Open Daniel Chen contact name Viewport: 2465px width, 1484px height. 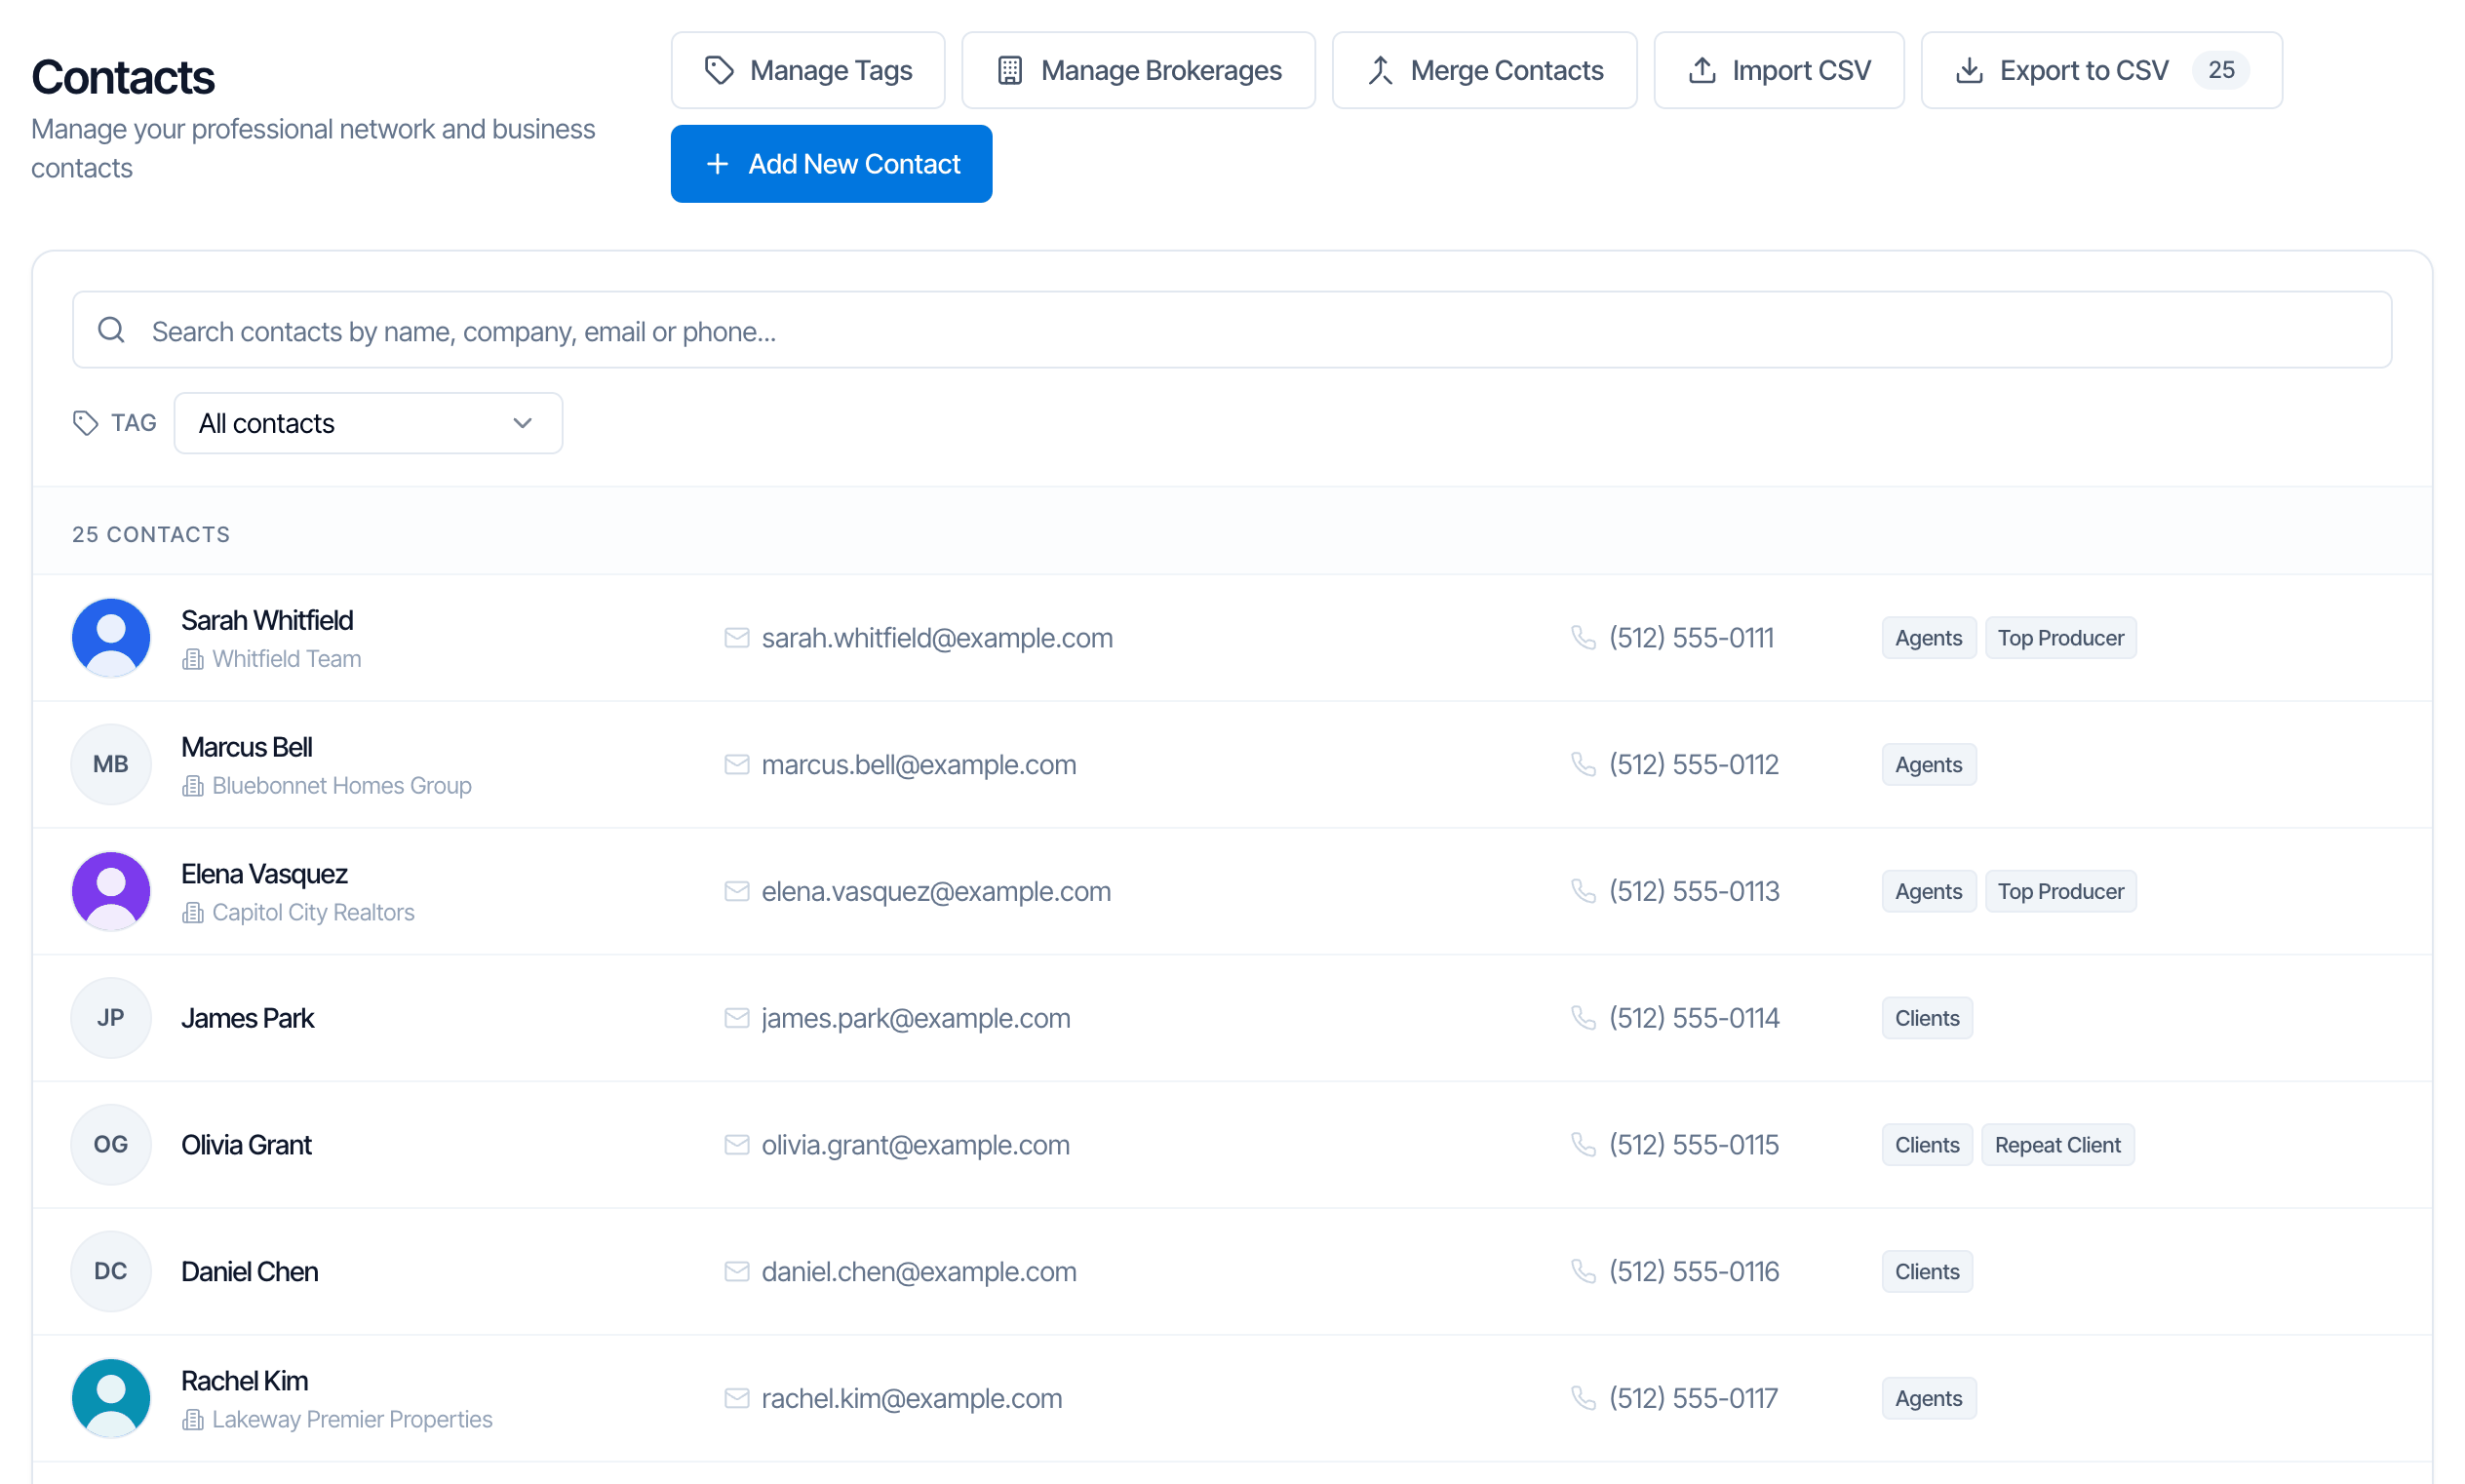pos(249,1271)
